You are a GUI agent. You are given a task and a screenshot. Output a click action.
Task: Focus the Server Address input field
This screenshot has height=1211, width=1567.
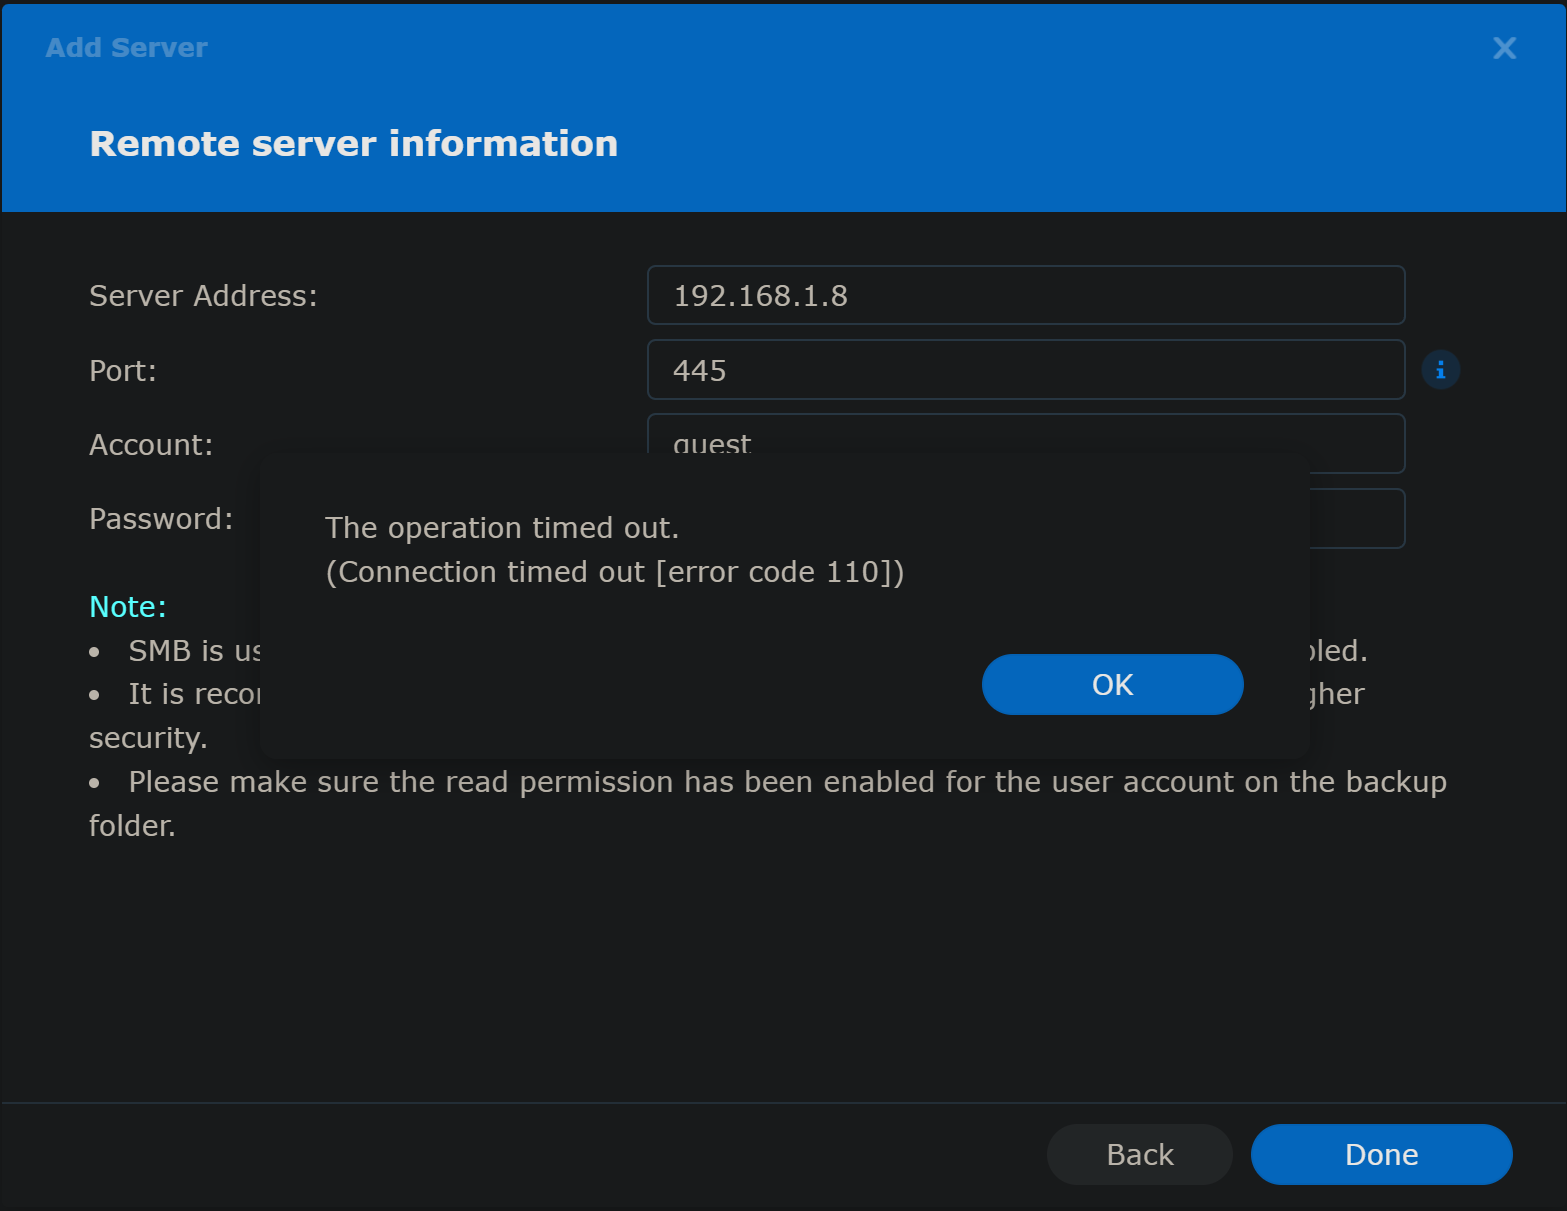(1026, 295)
